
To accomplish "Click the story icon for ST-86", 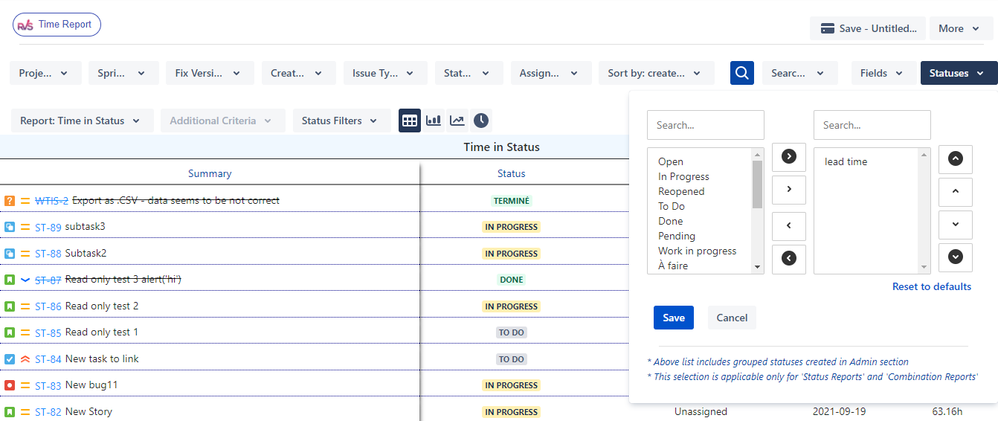I will (9, 306).
